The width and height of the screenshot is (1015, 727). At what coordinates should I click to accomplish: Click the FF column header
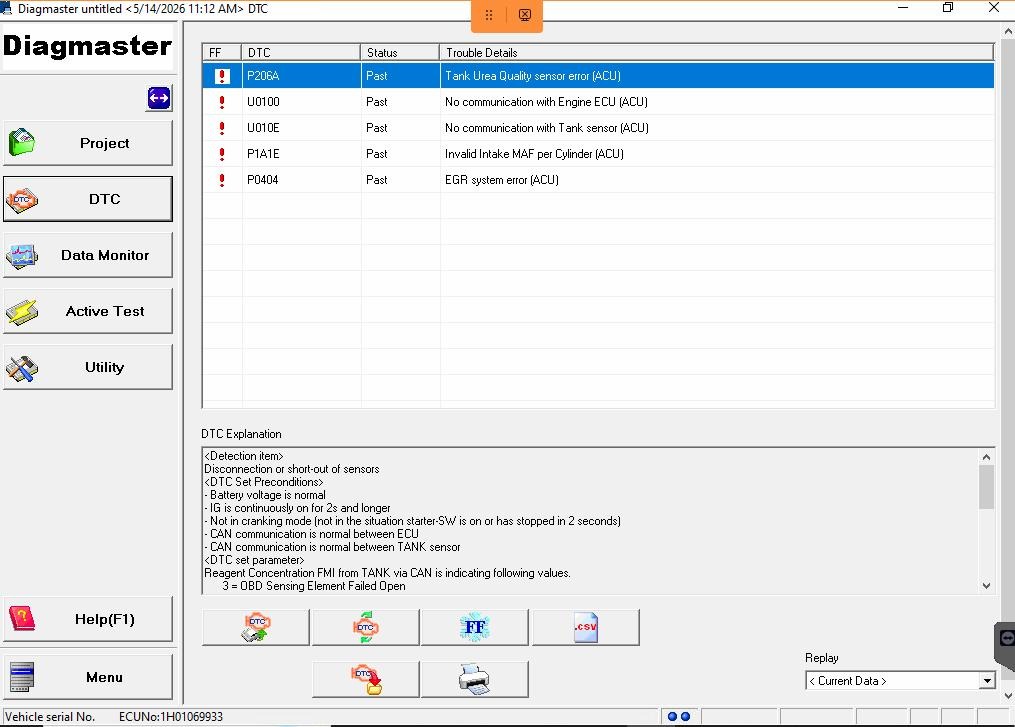click(222, 52)
